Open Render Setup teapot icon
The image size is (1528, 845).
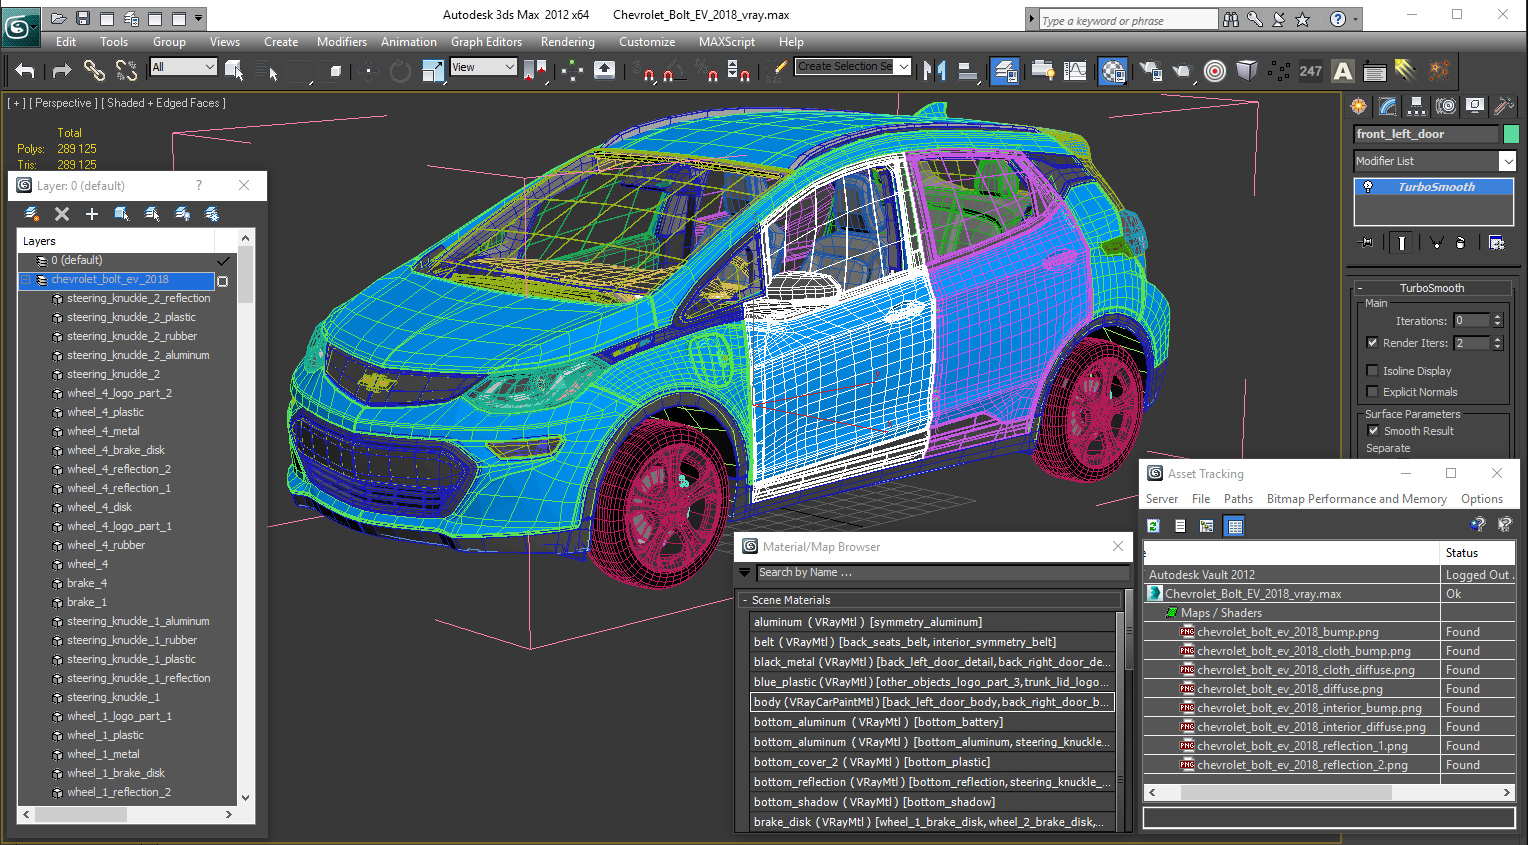click(1150, 70)
